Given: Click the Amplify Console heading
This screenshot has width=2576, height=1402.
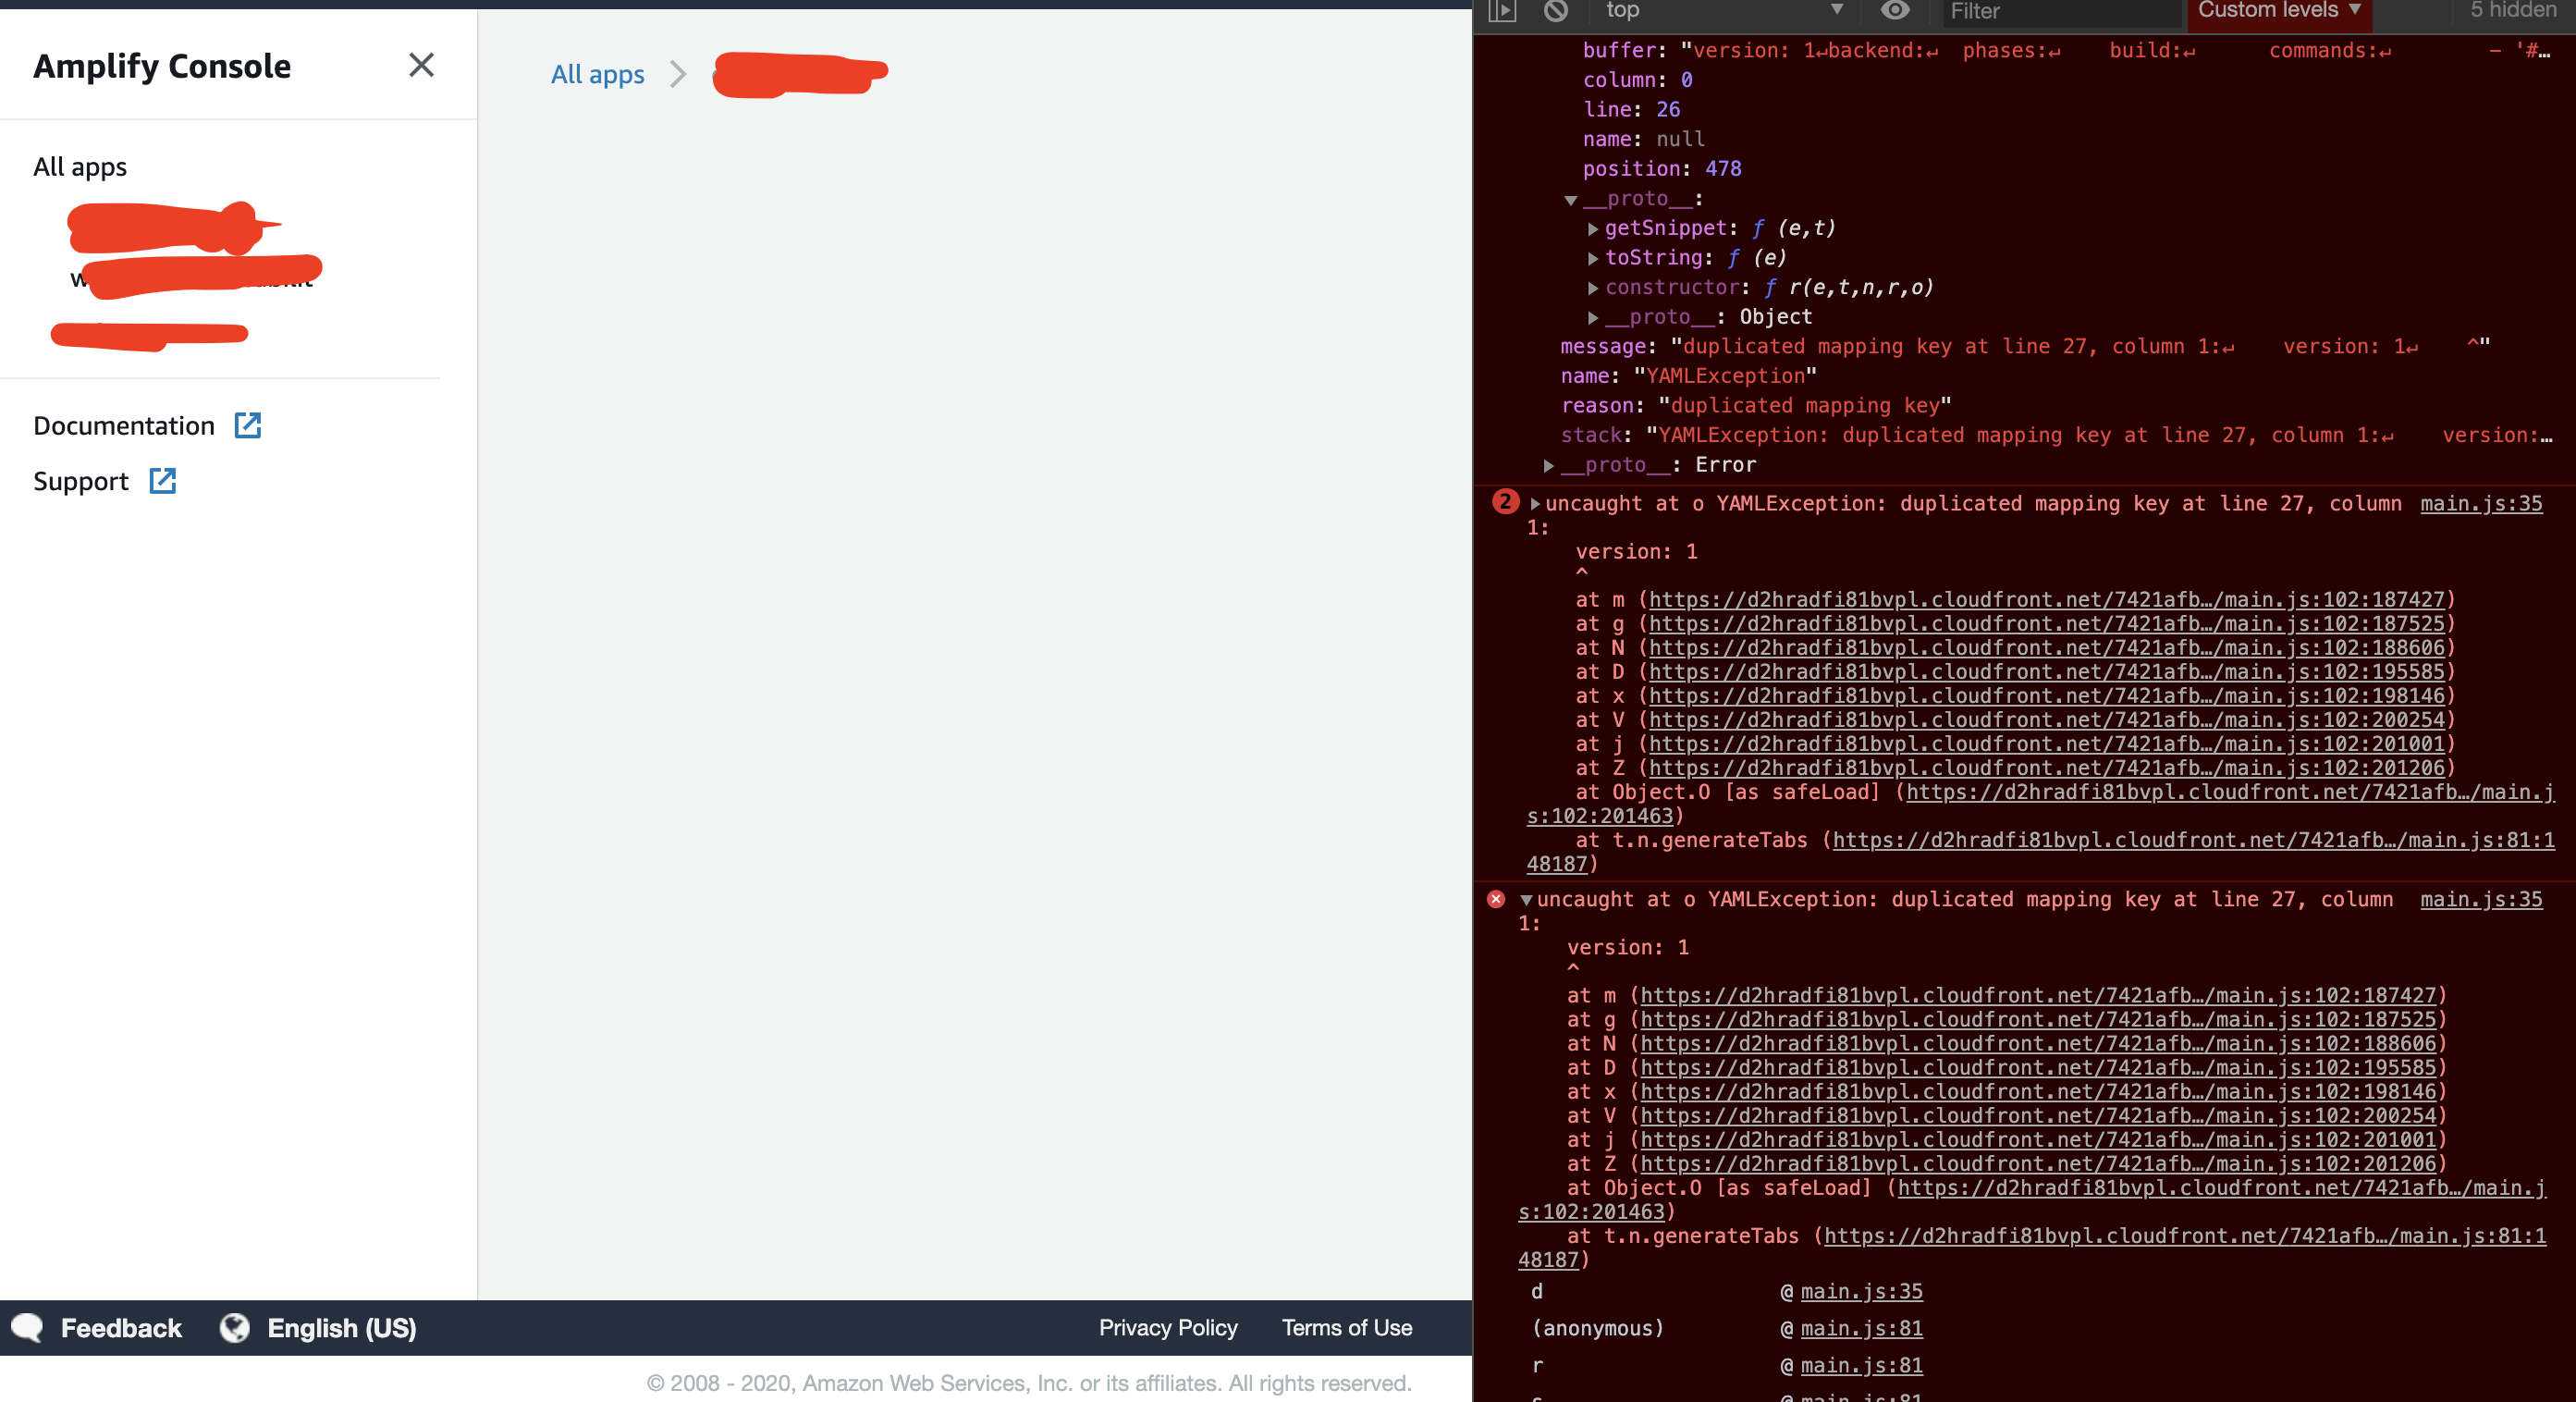Looking at the screenshot, I should pos(162,66).
